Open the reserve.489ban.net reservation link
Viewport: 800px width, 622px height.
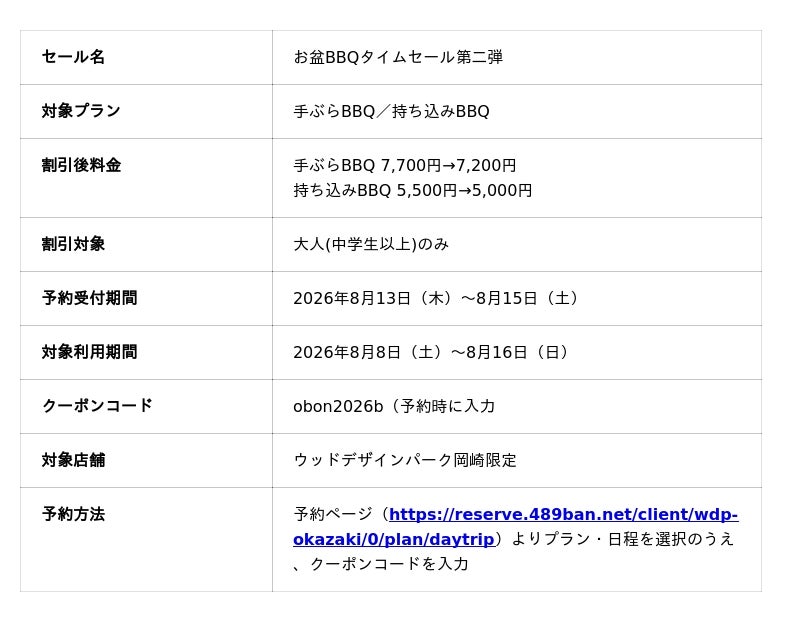coord(563,514)
